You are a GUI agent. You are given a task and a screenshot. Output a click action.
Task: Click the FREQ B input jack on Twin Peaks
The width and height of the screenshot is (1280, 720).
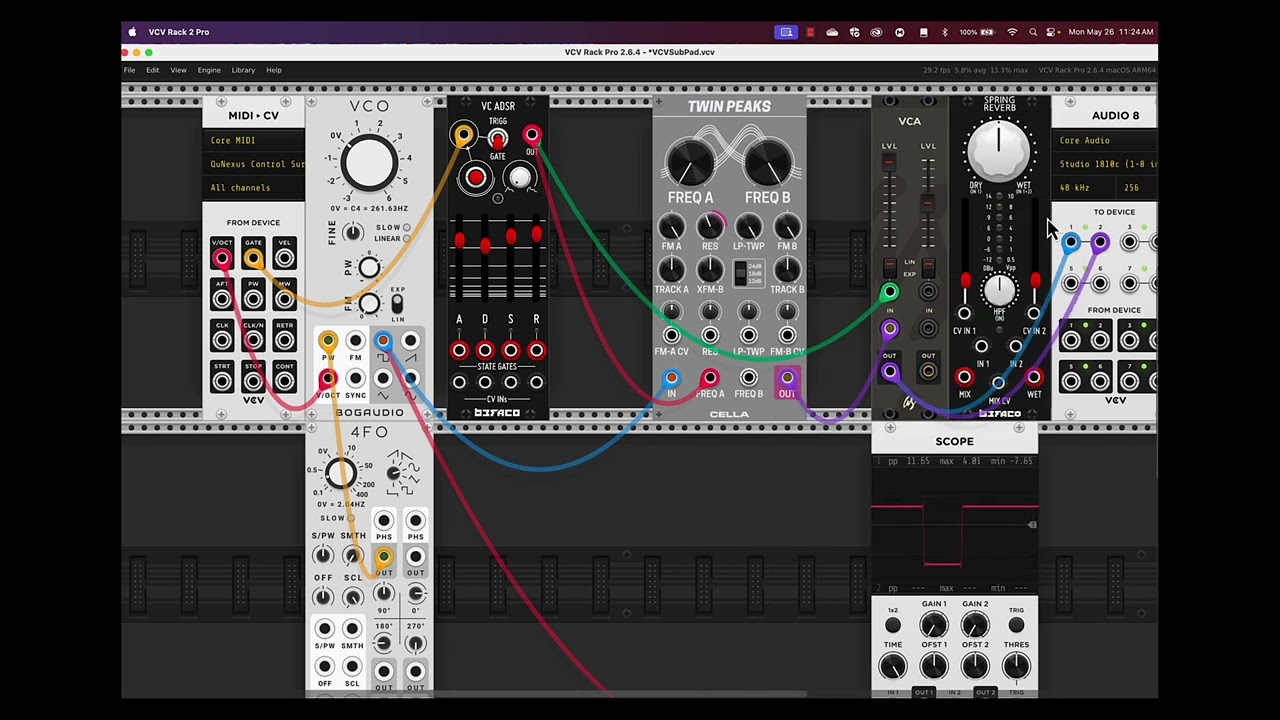coord(748,378)
